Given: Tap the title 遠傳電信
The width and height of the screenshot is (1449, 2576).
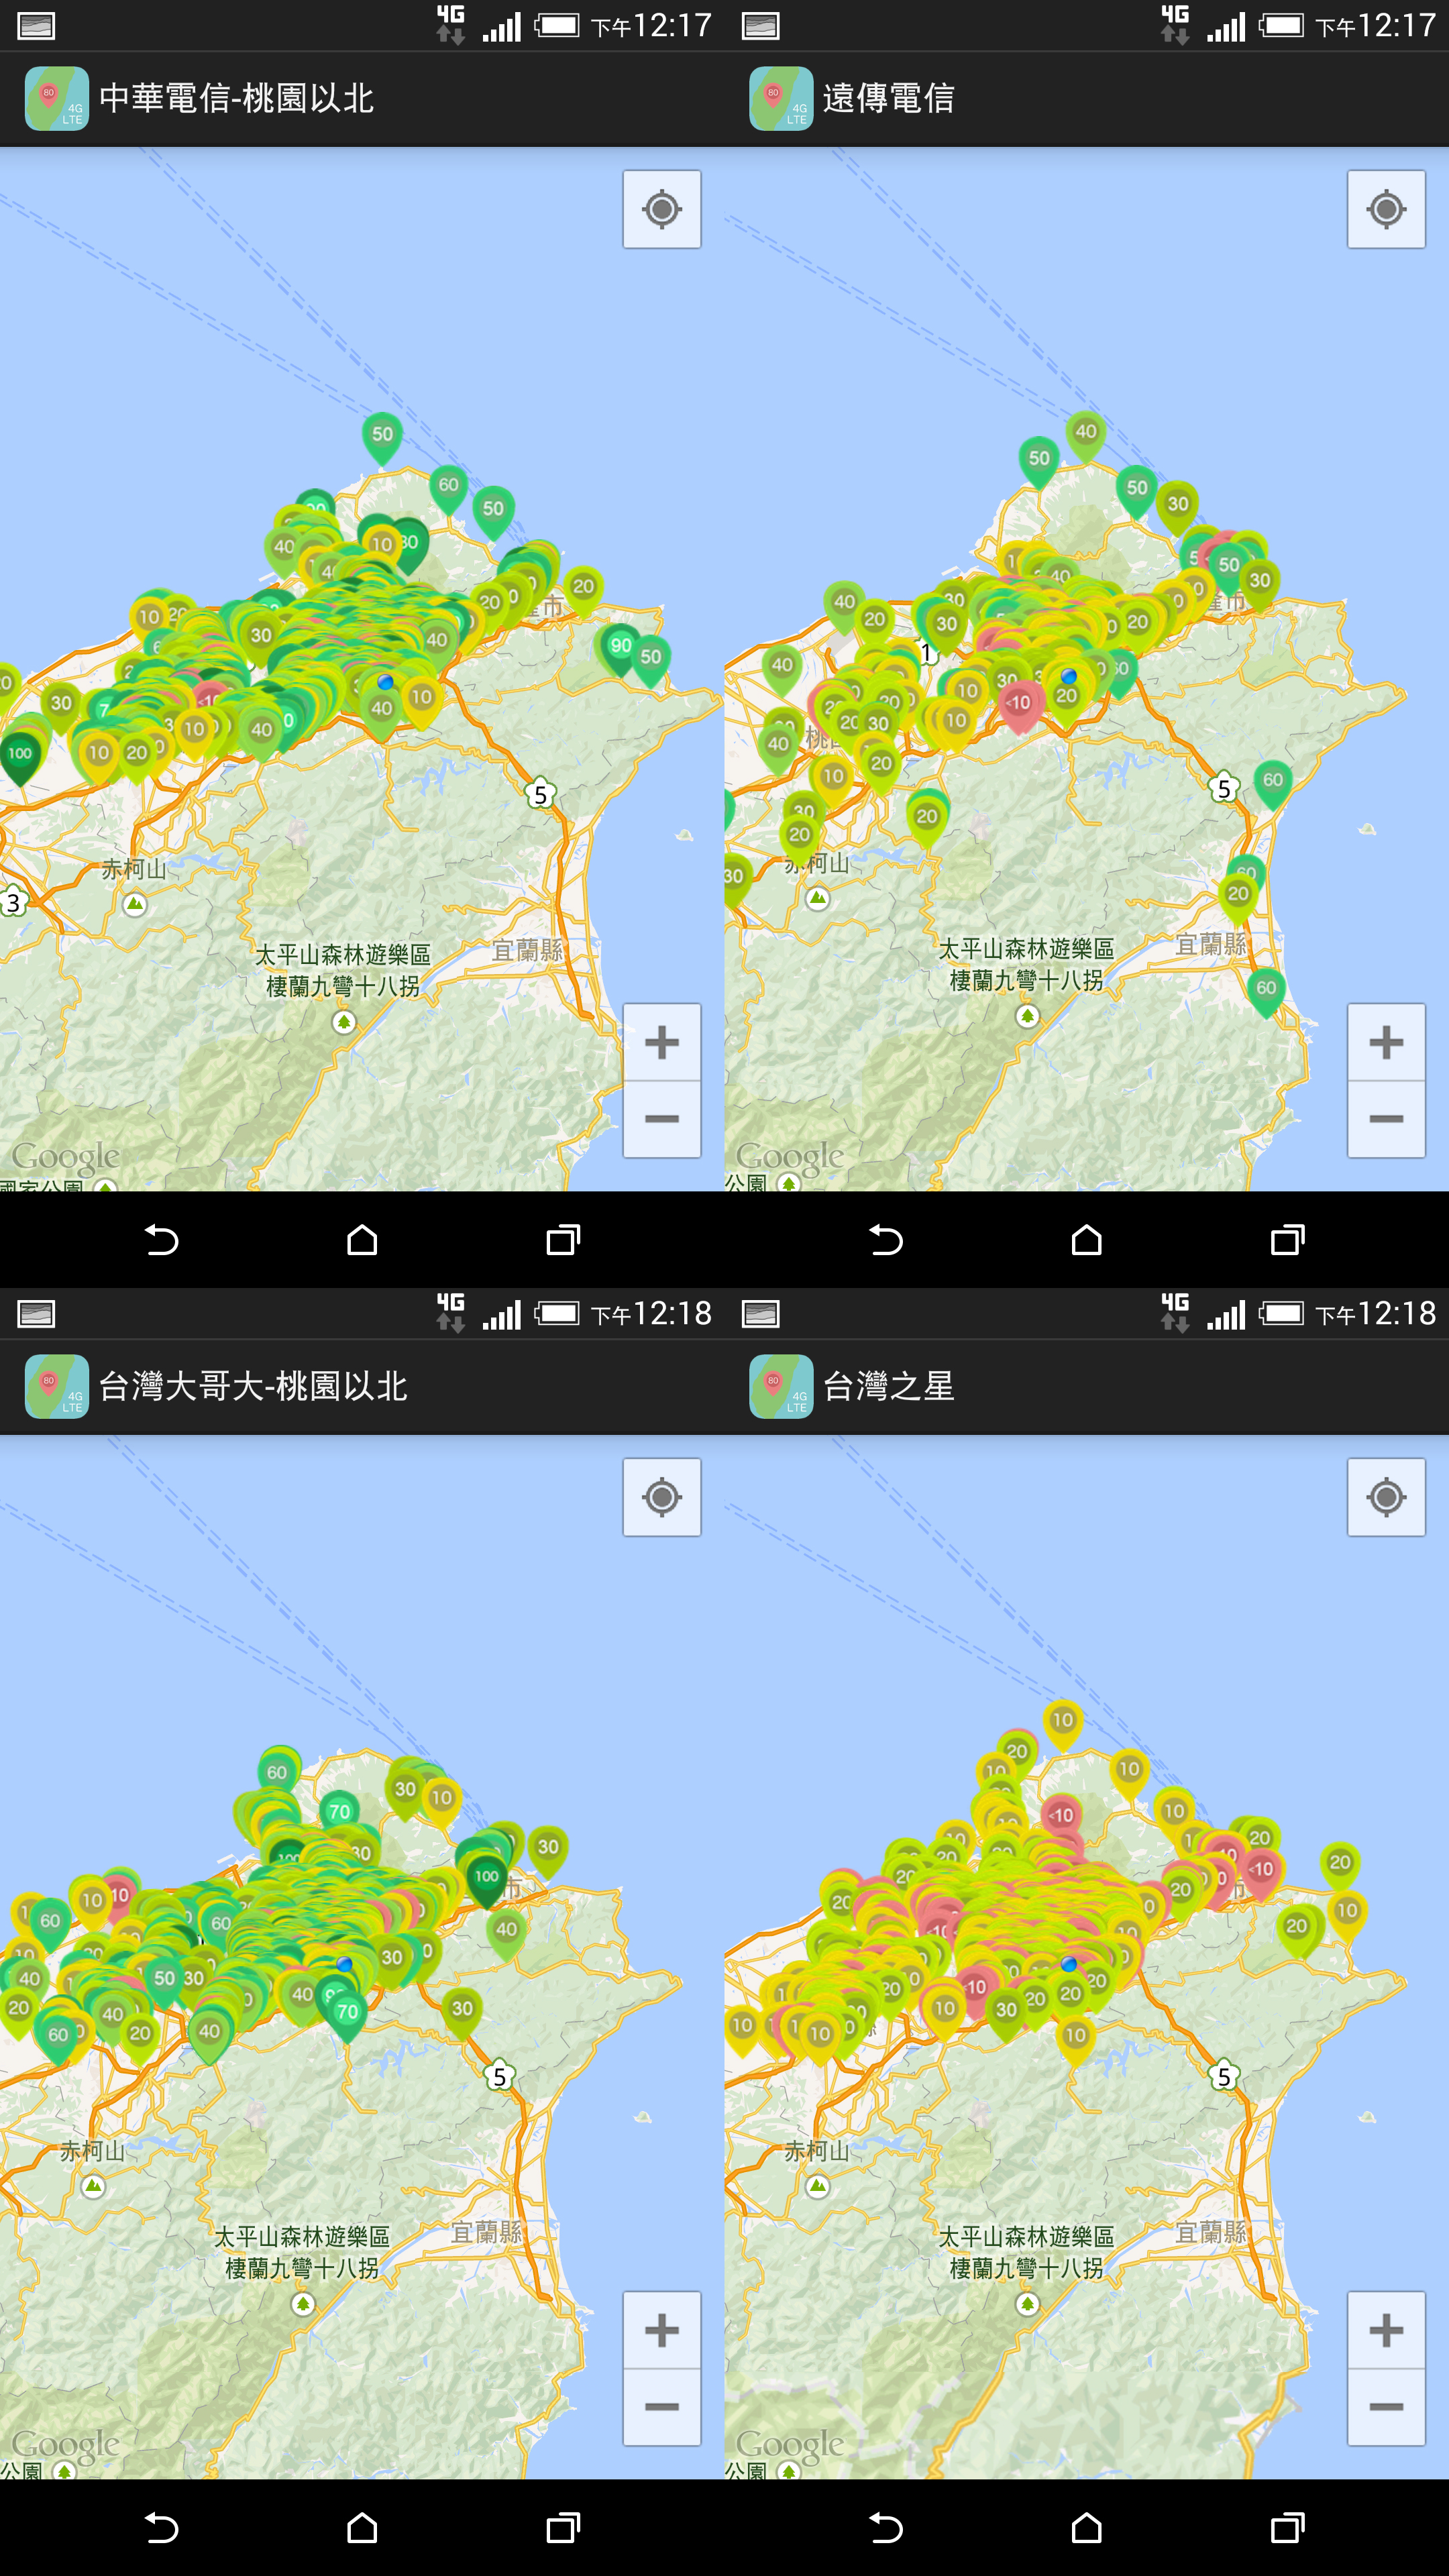Looking at the screenshot, I should [x=889, y=98].
